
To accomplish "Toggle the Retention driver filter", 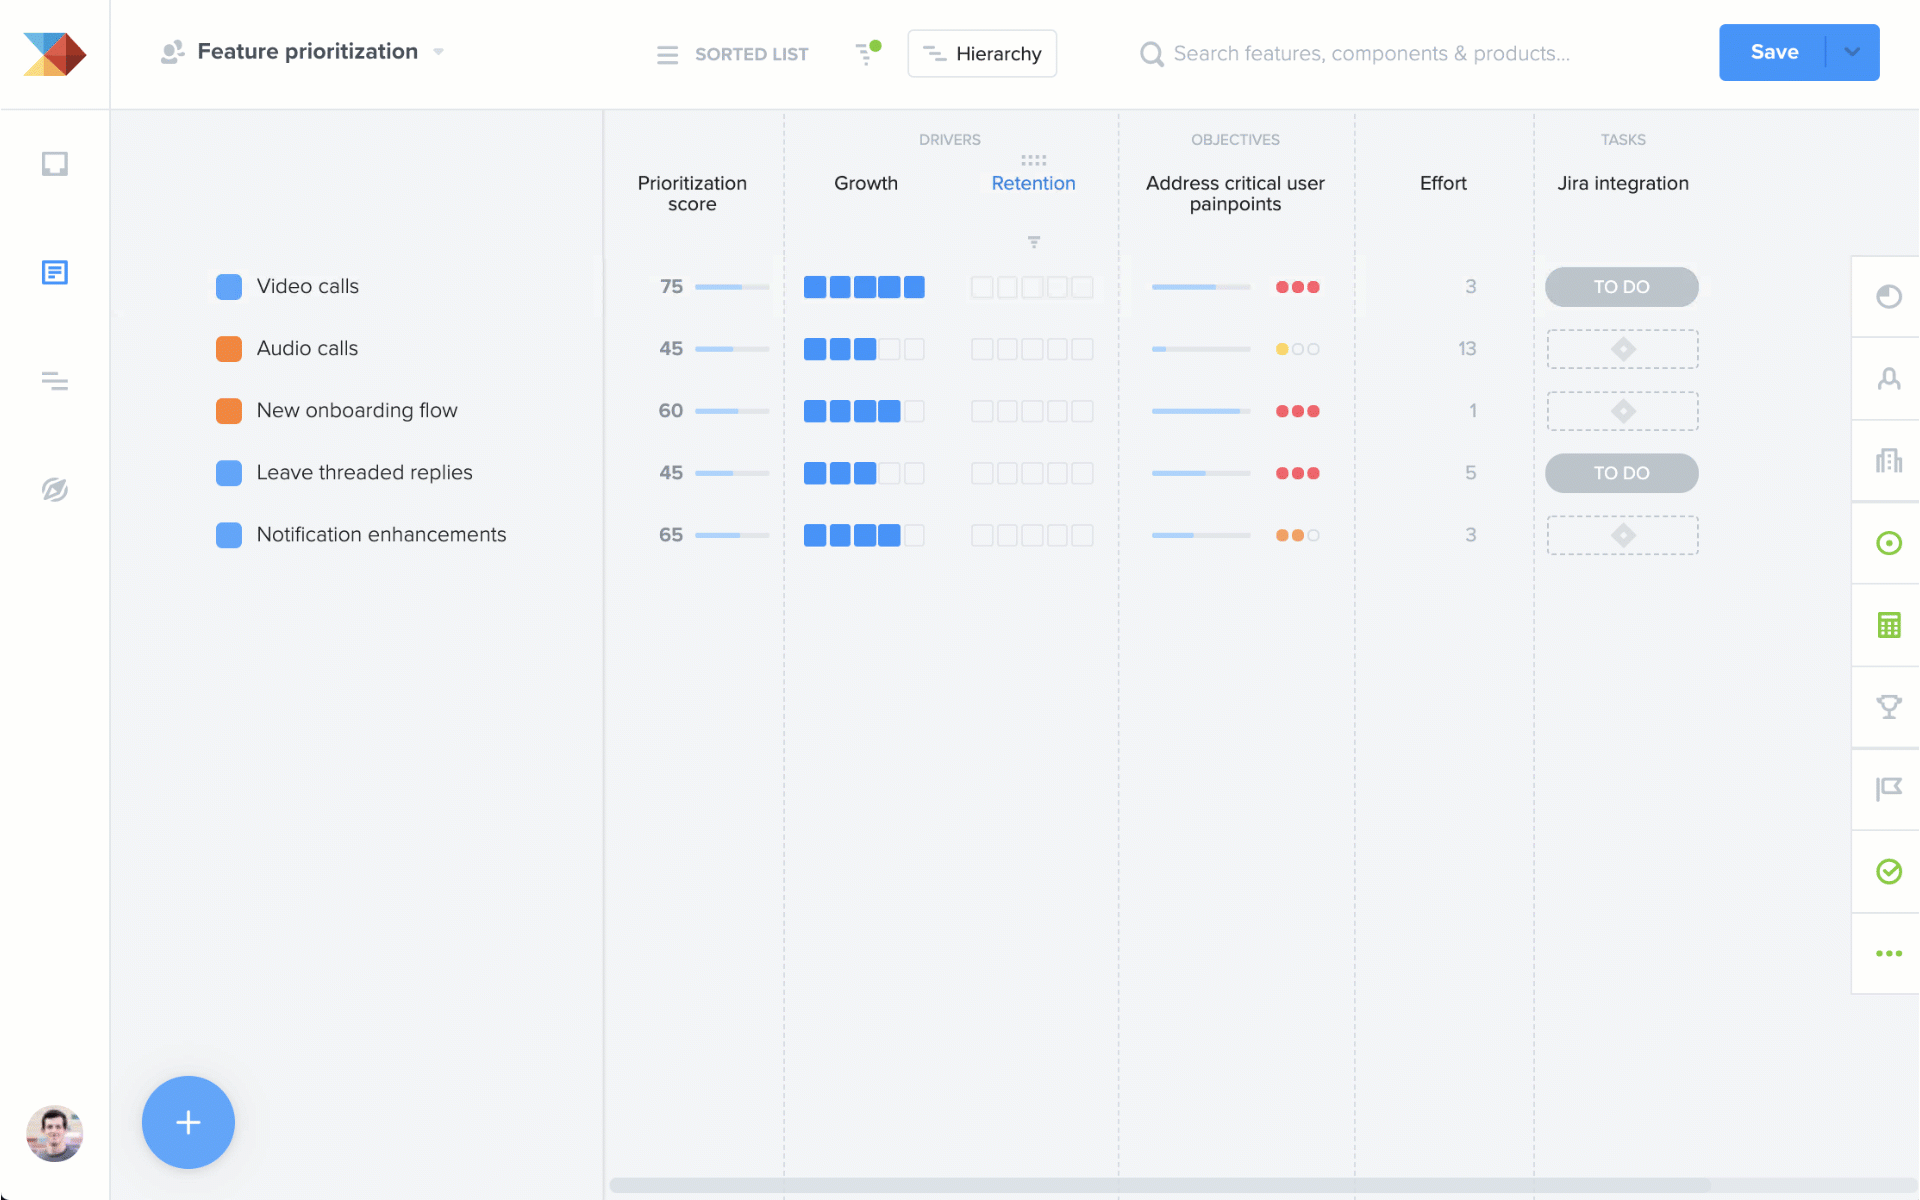I will coord(1033,242).
